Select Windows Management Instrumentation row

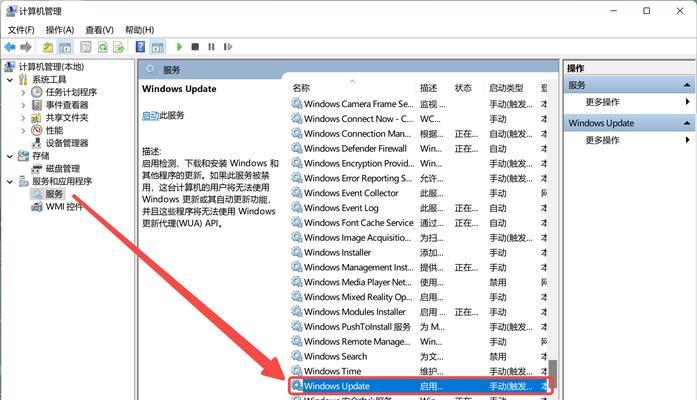click(419, 267)
